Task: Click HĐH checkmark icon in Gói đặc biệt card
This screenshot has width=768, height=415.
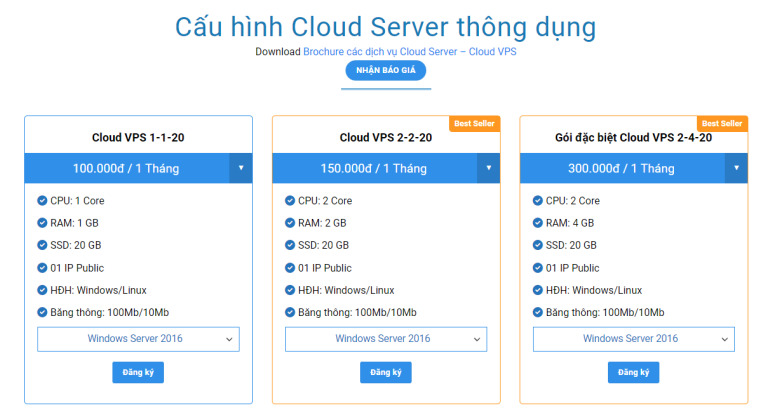Action: coord(538,290)
